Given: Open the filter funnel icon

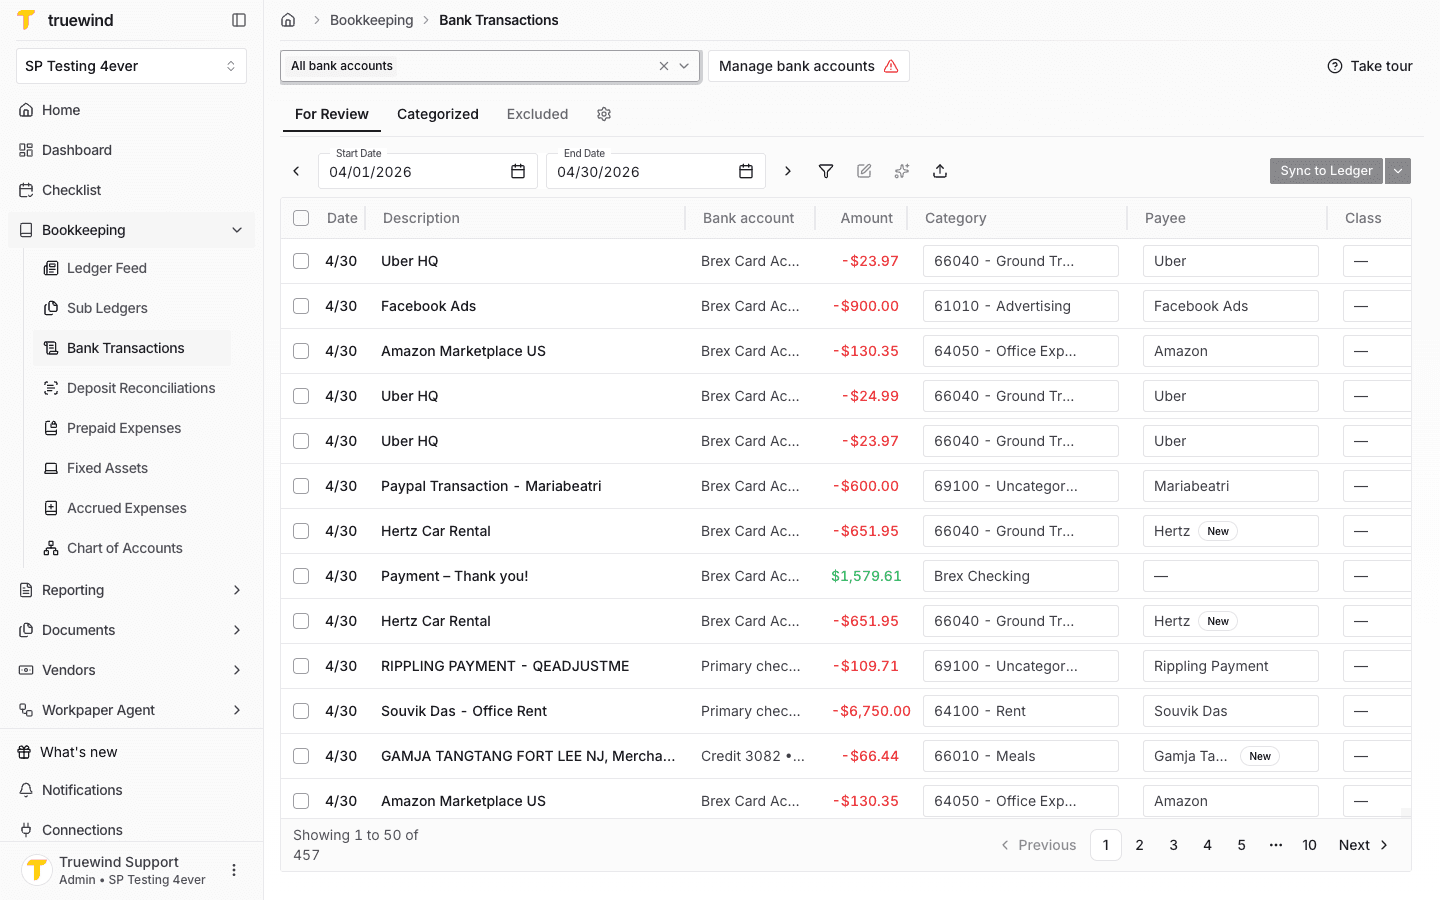Looking at the screenshot, I should coord(826,171).
